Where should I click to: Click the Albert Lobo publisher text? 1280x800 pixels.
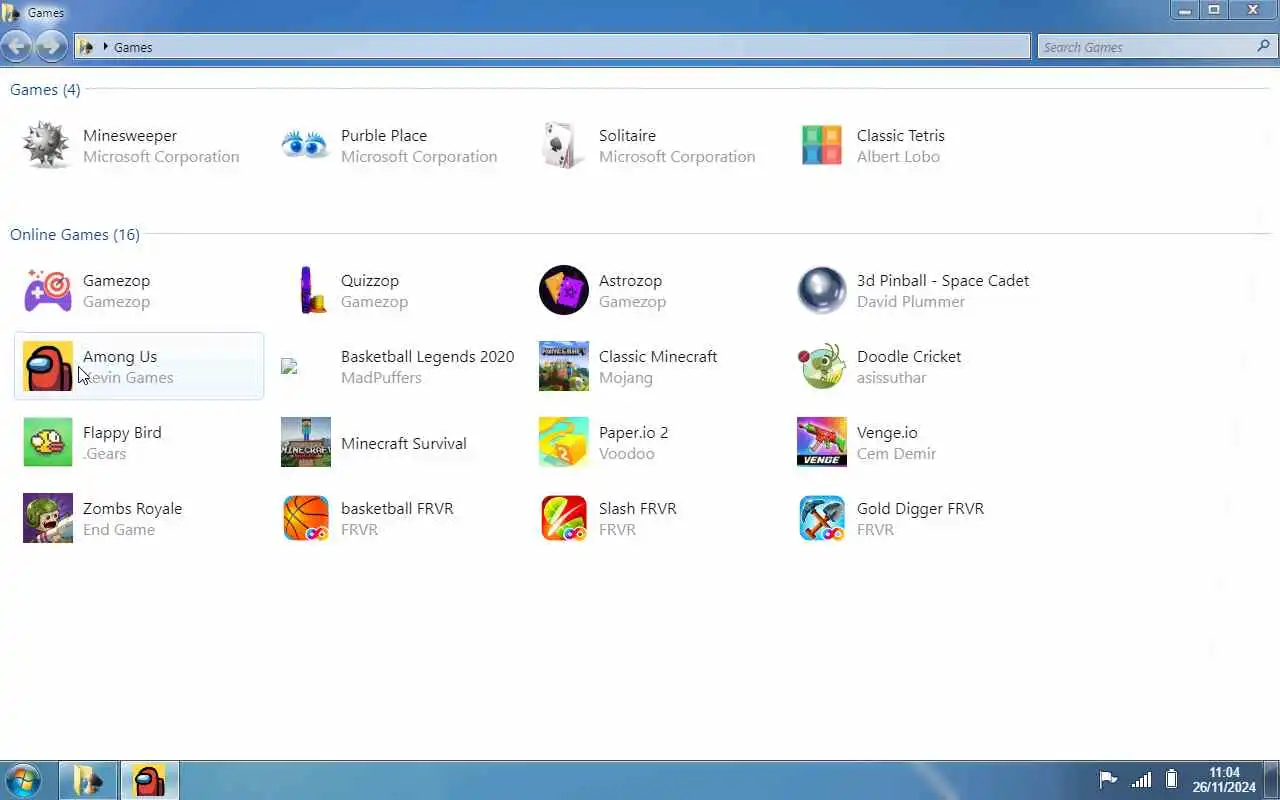[x=898, y=157]
